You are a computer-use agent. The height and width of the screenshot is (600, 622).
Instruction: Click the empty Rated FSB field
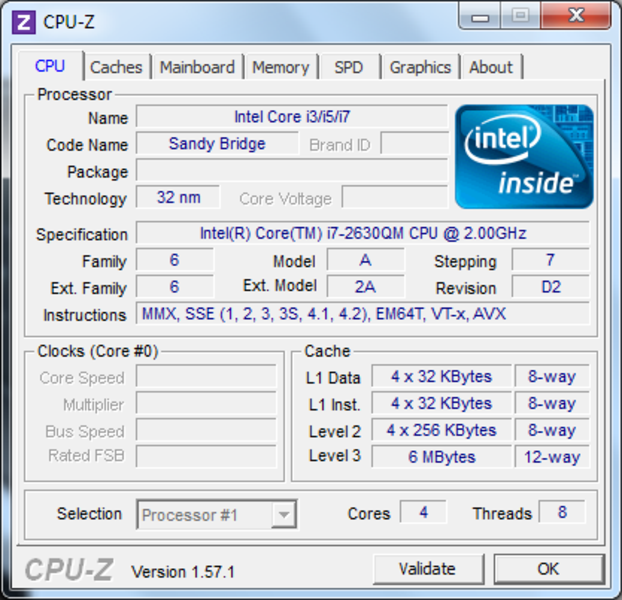tap(206, 456)
